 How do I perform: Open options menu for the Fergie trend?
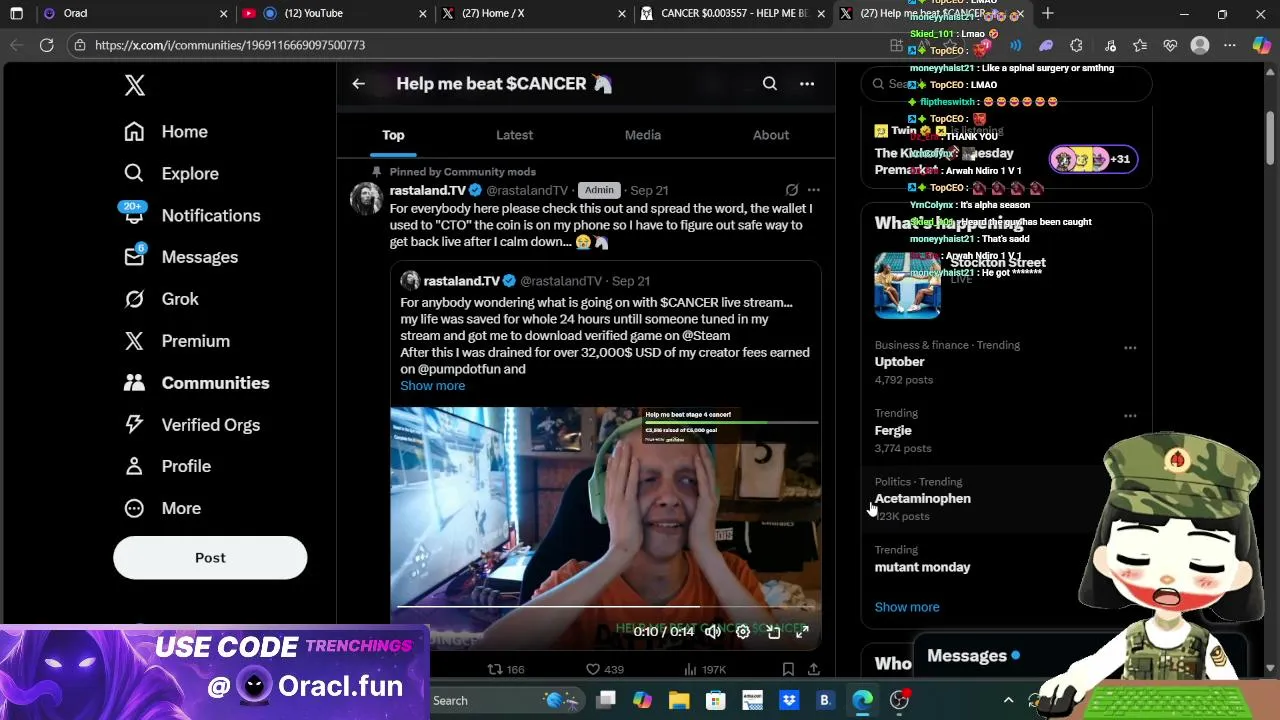click(x=1130, y=416)
